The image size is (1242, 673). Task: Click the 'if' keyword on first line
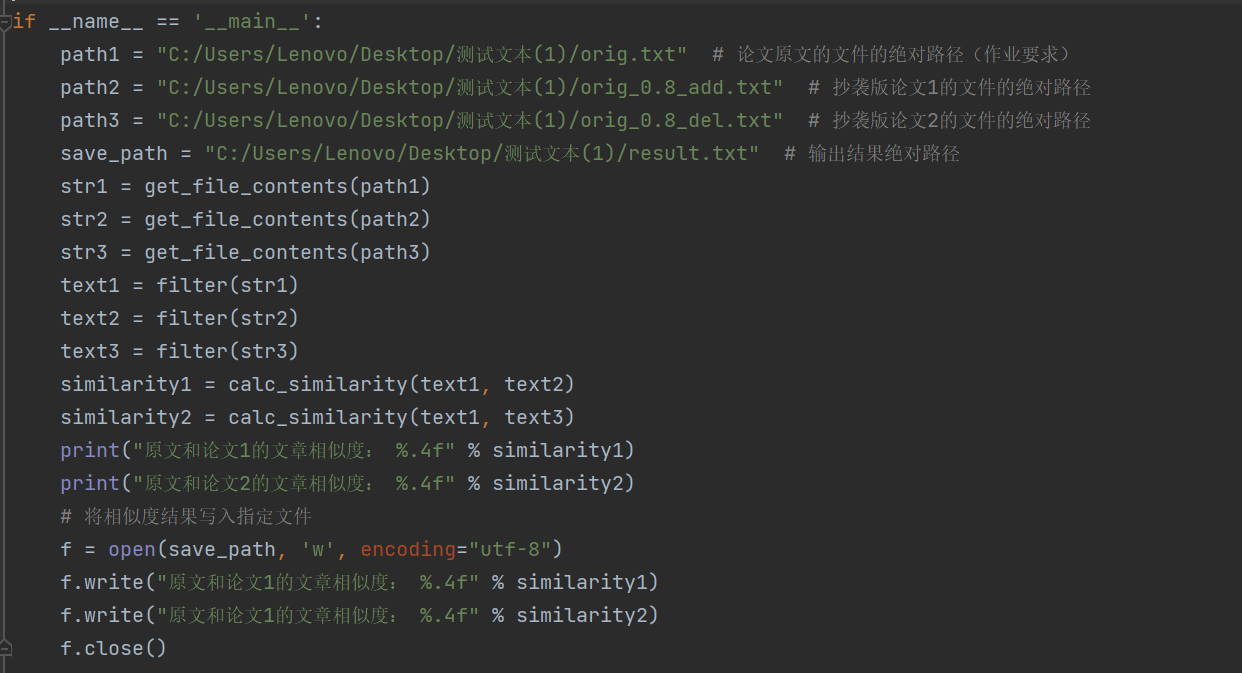click(x=24, y=21)
